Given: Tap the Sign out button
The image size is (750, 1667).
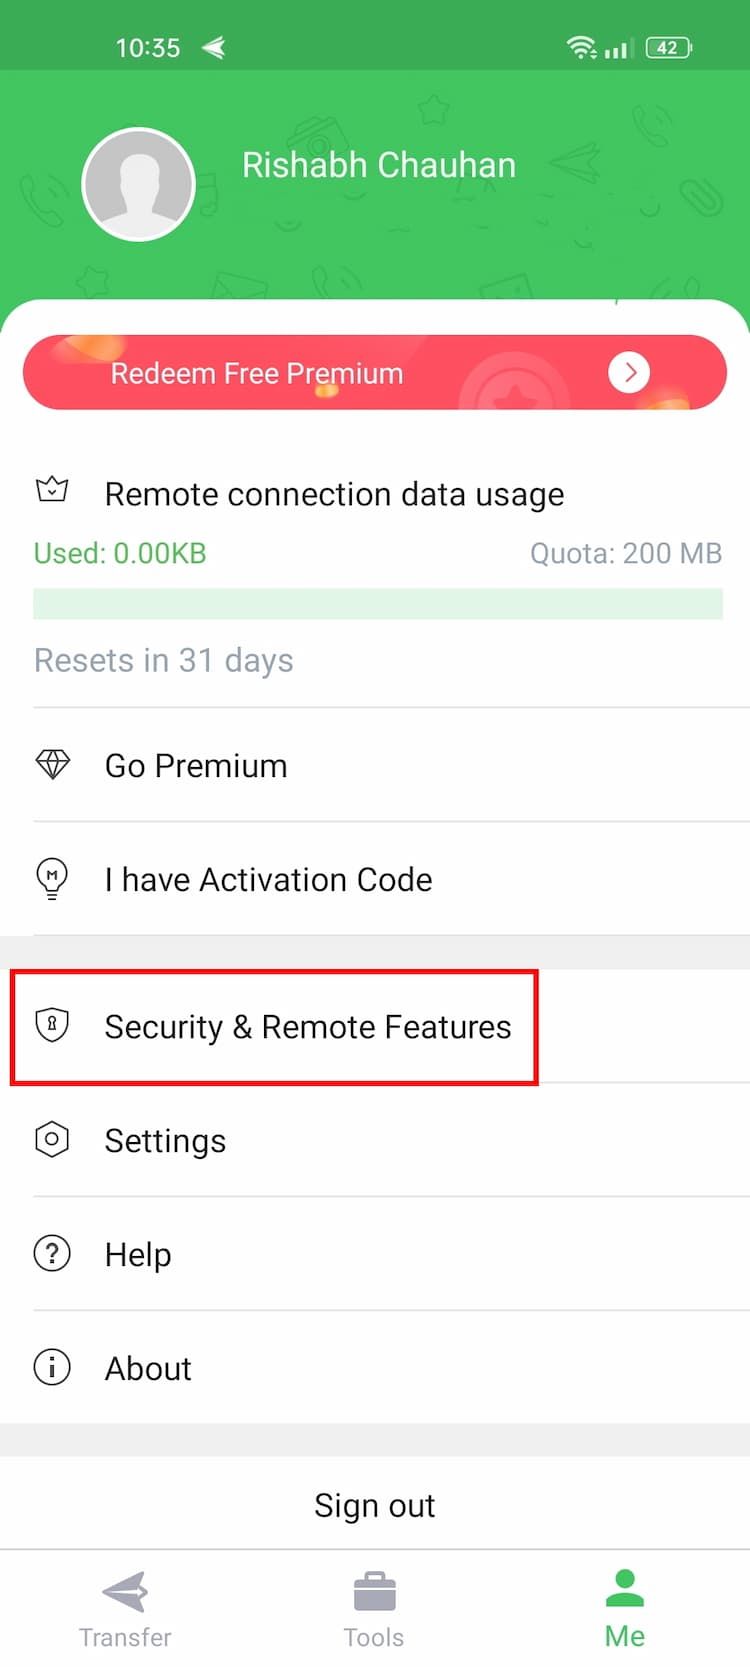Looking at the screenshot, I should pos(375,1505).
